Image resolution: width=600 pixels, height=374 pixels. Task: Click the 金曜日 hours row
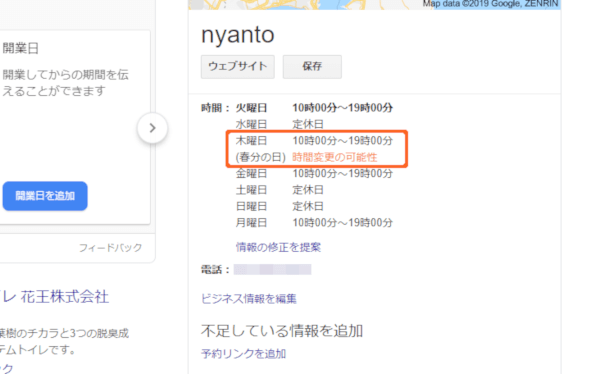pos(314,174)
